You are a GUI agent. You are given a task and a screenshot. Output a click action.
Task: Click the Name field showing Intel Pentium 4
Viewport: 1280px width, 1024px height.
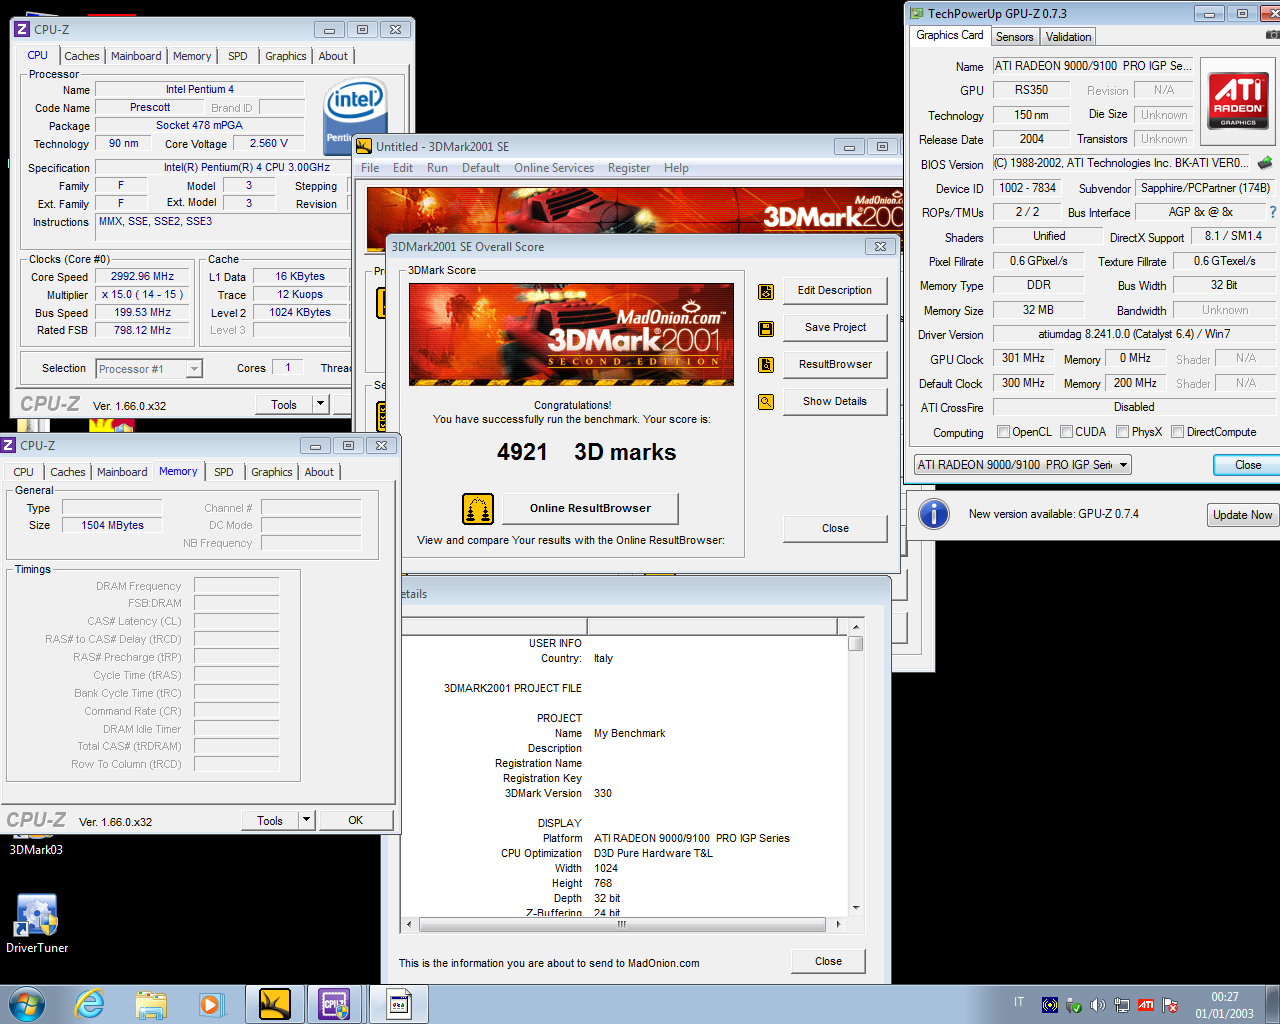point(200,90)
